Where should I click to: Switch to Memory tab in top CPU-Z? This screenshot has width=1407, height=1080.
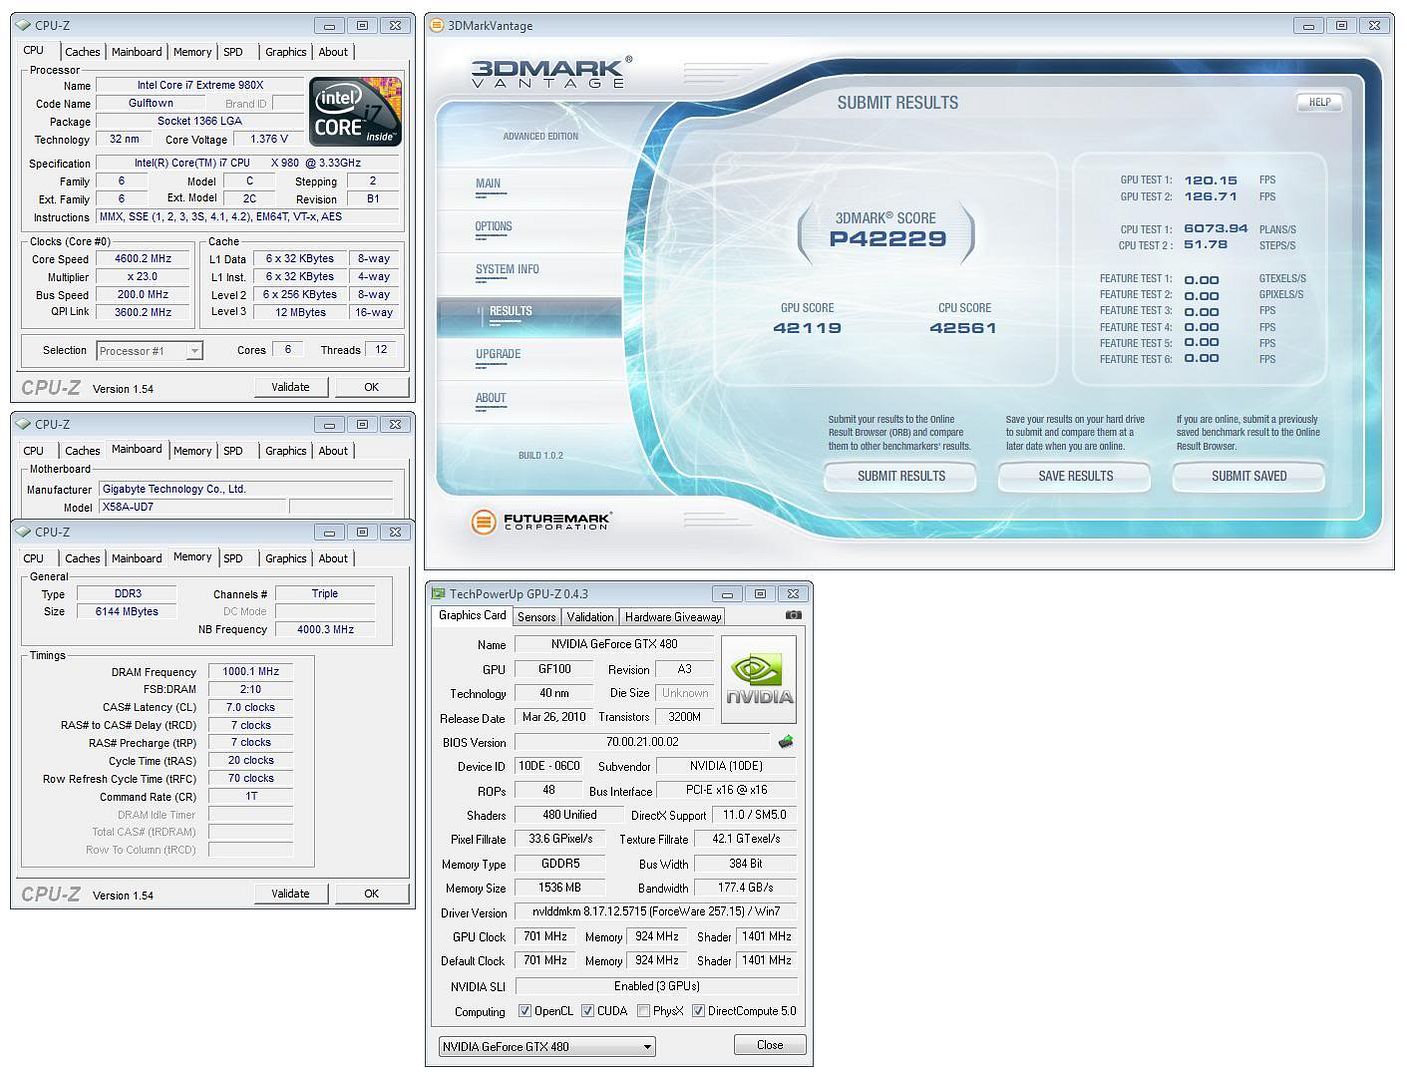[192, 52]
